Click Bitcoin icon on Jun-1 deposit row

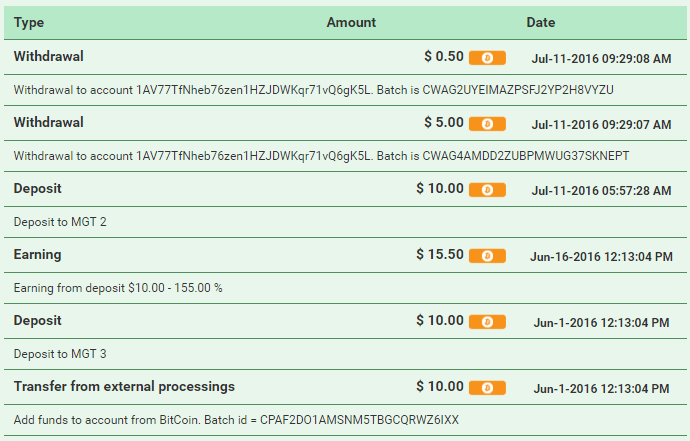click(487, 322)
